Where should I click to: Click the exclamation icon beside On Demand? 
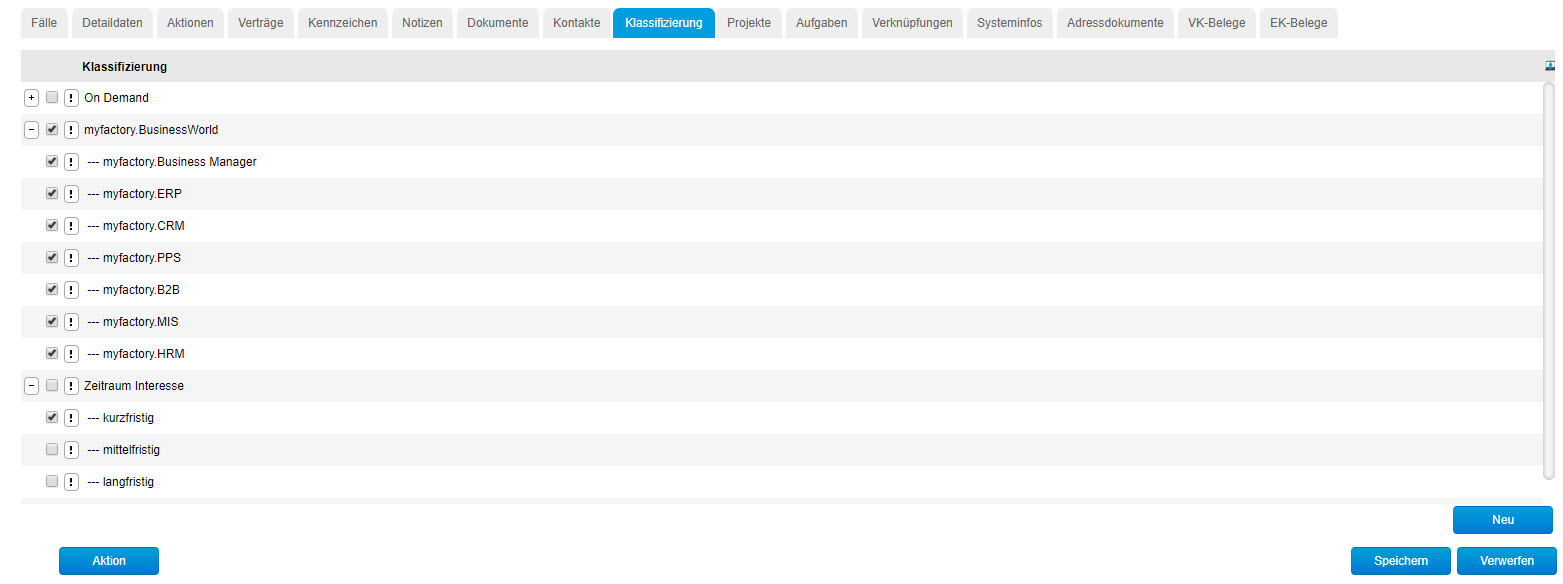click(71, 98)
